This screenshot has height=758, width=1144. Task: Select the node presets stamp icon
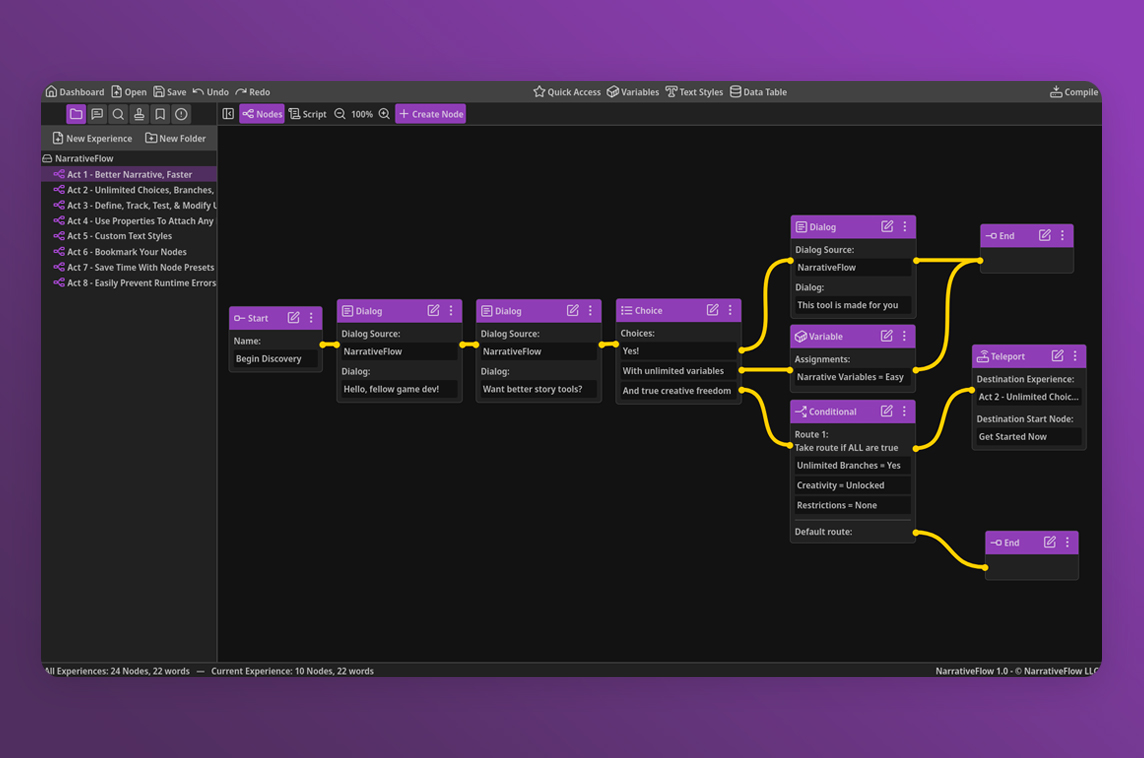click(139, 114)
